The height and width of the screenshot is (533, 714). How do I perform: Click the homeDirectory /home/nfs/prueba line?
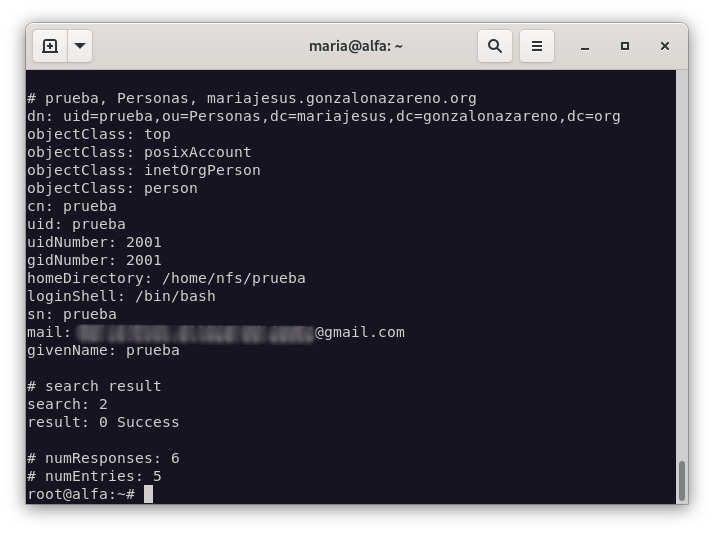pyautogui.click(x=166, y=278)
